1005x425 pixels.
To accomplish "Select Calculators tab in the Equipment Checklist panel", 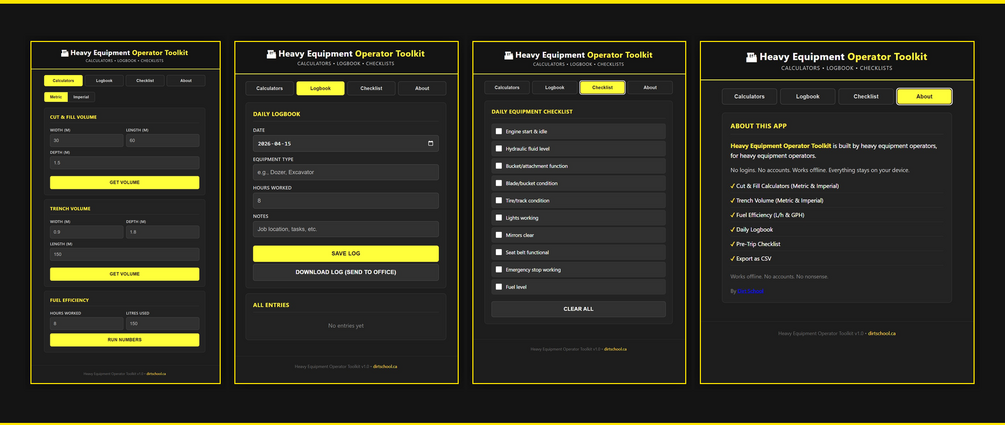I will click(x=507, y=88).
